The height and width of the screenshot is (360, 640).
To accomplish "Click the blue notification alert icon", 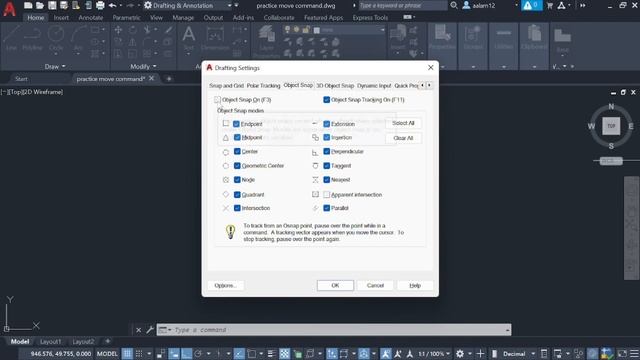I will pos(531,5).
